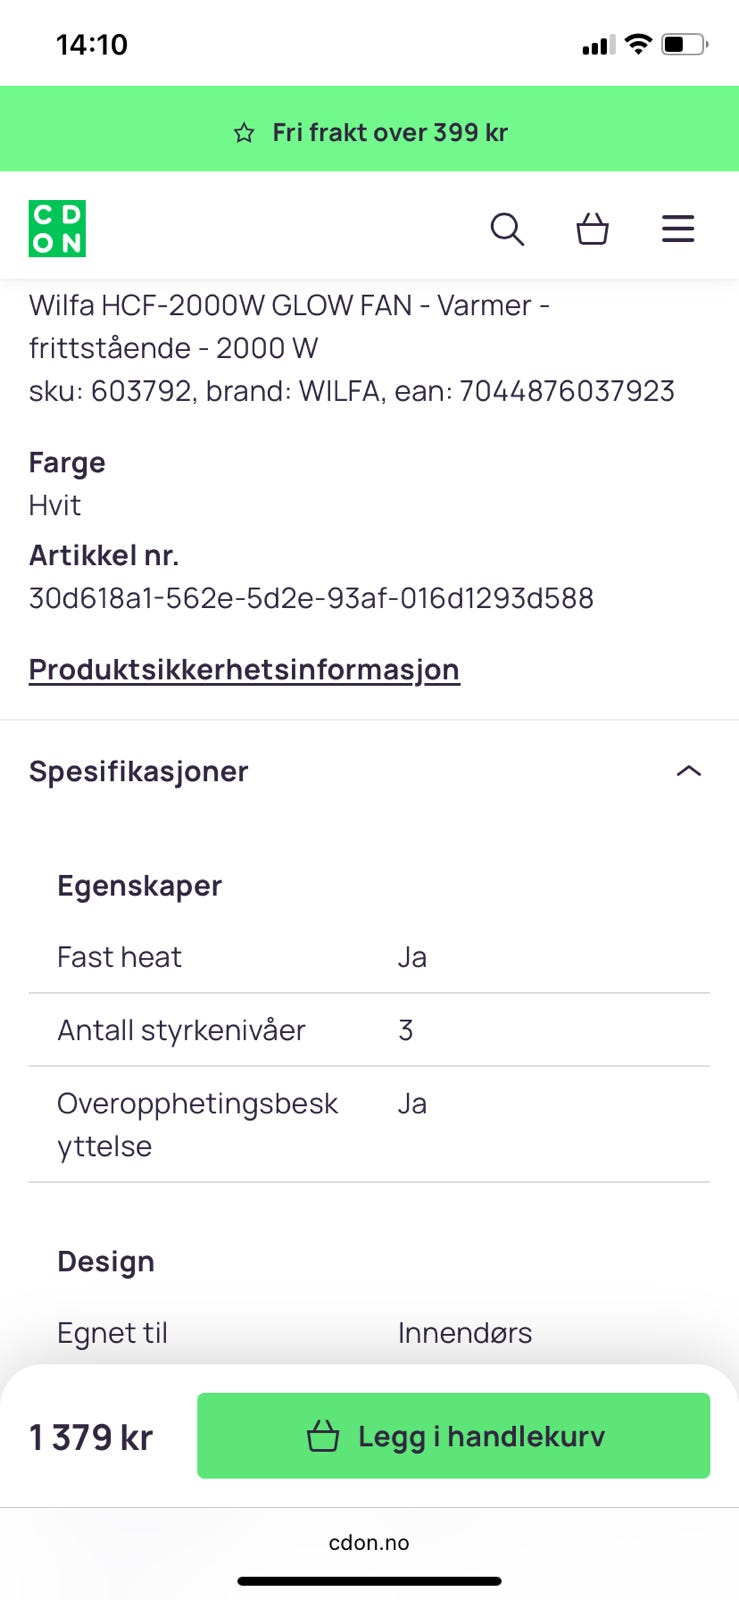Tap the status bar clock showing 14:10
This screenshot has width=739, height=1600.
pos(92,44)
